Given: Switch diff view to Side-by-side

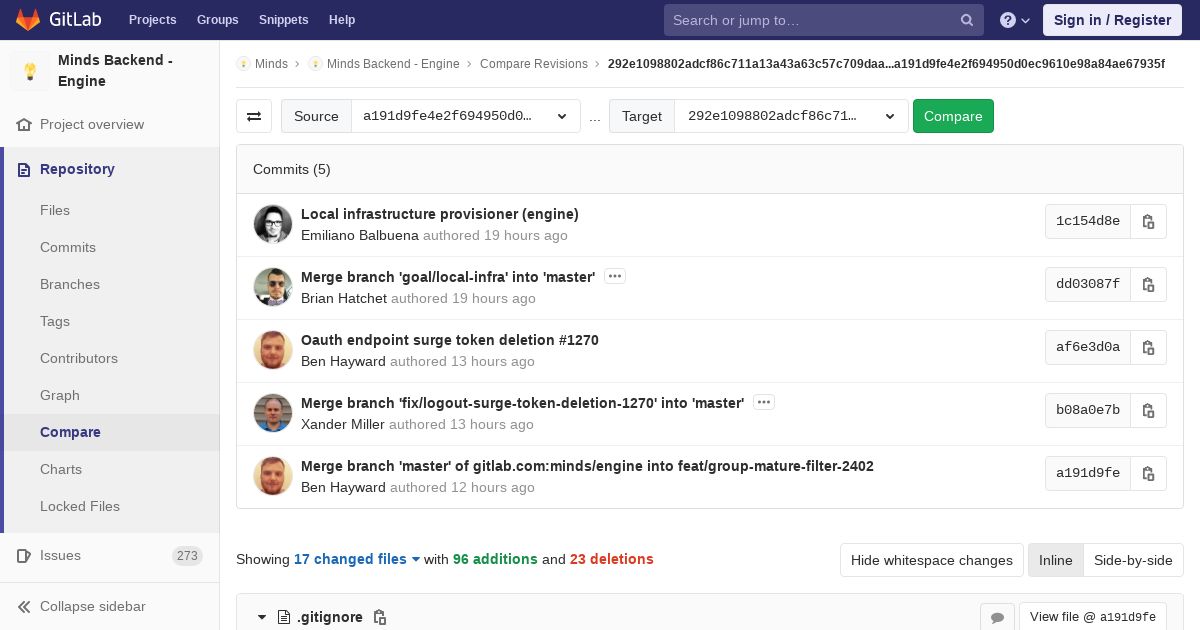Looking at the screenshot, I should 1133,560.
